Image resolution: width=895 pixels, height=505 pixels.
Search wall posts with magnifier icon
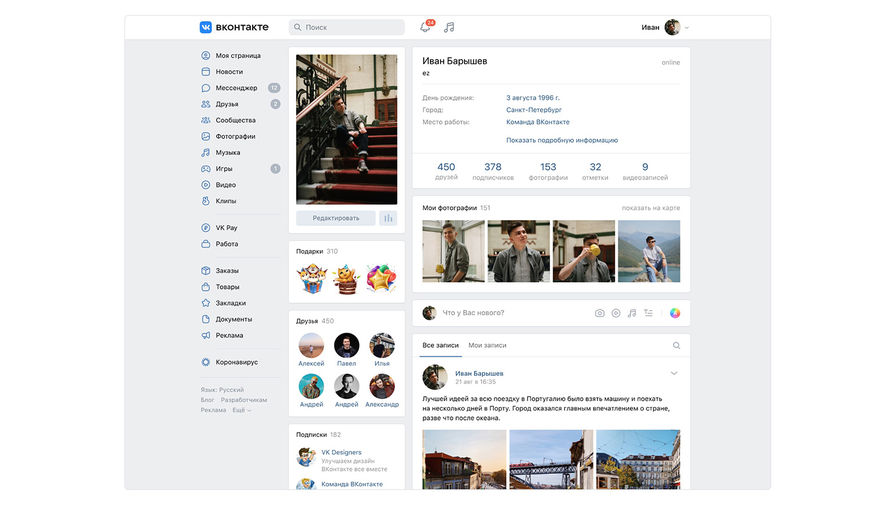click(x=676, y=345)
